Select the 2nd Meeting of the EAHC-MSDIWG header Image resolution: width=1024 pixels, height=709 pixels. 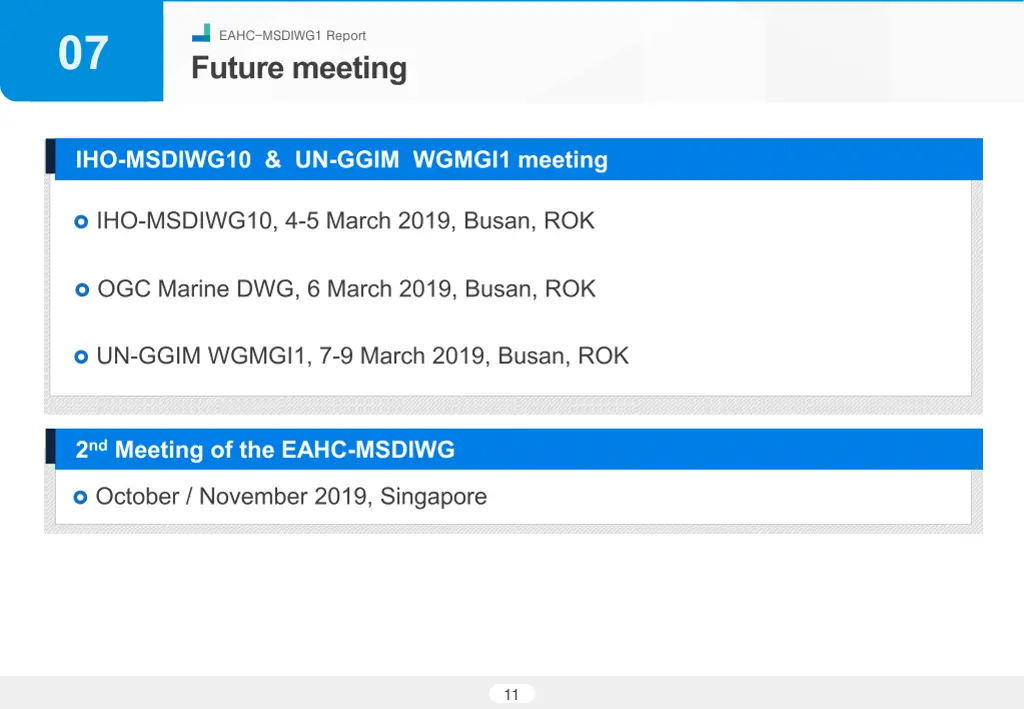coord(519,449)
